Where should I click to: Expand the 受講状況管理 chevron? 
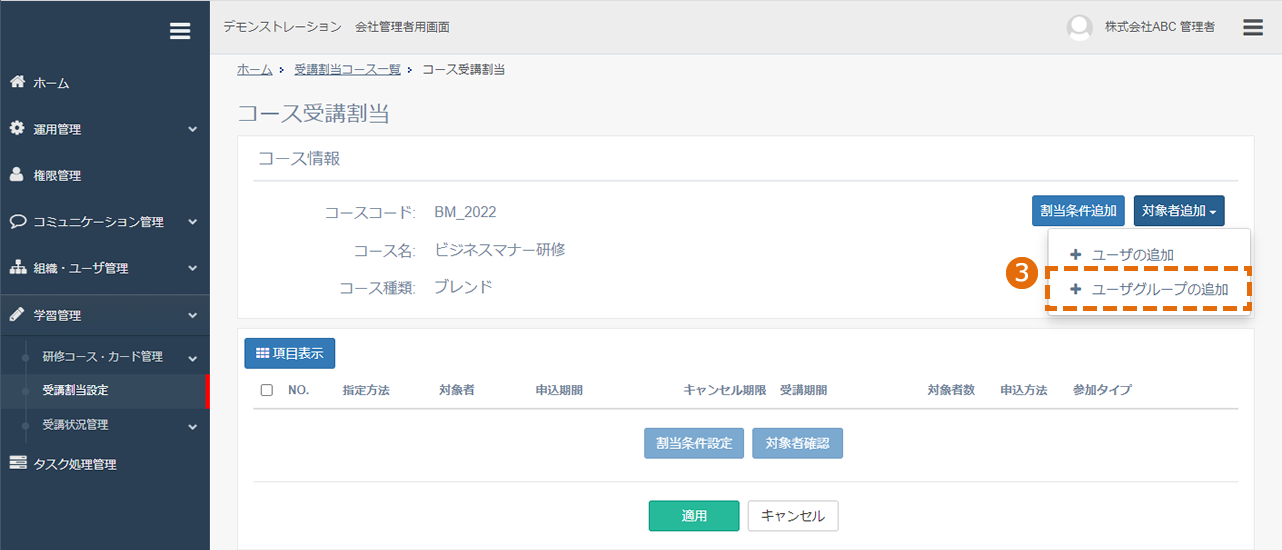[x=192, y=425]
